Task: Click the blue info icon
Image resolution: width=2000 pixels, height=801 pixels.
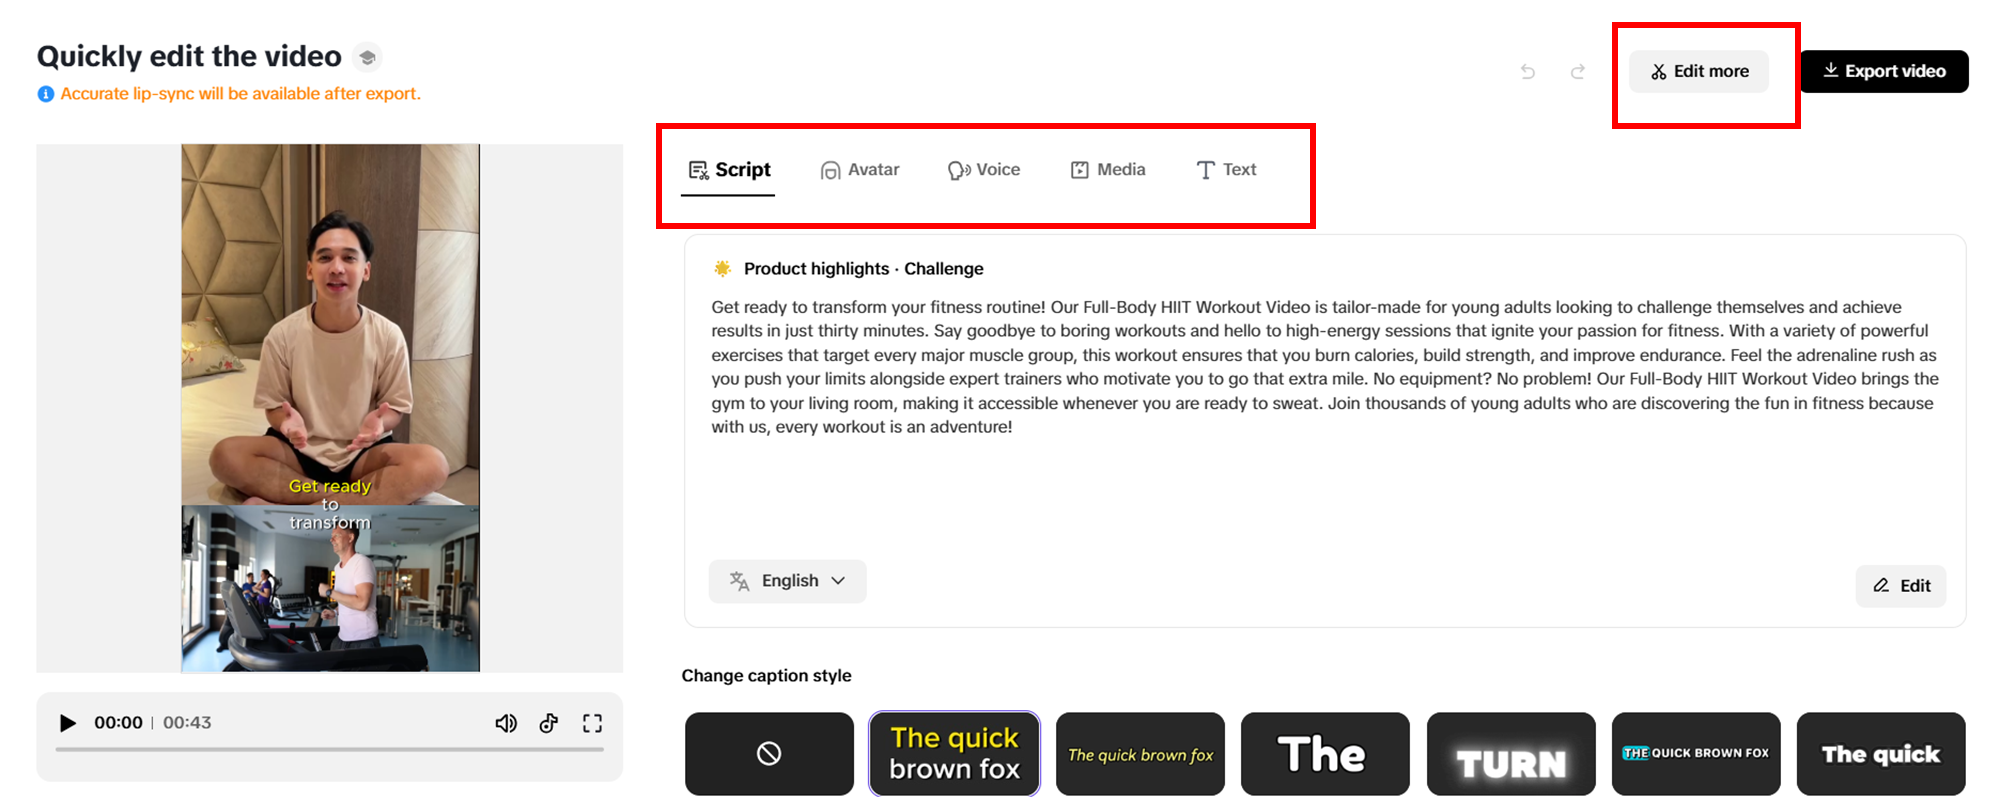Action: 46,94
